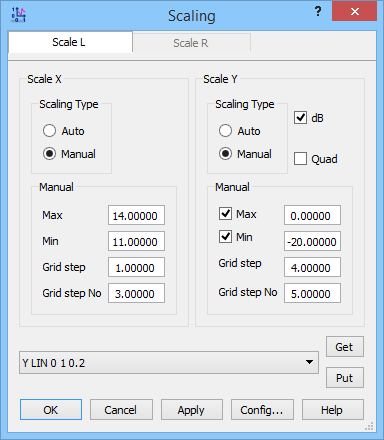Click the Scale X Grid step No field

136,293
